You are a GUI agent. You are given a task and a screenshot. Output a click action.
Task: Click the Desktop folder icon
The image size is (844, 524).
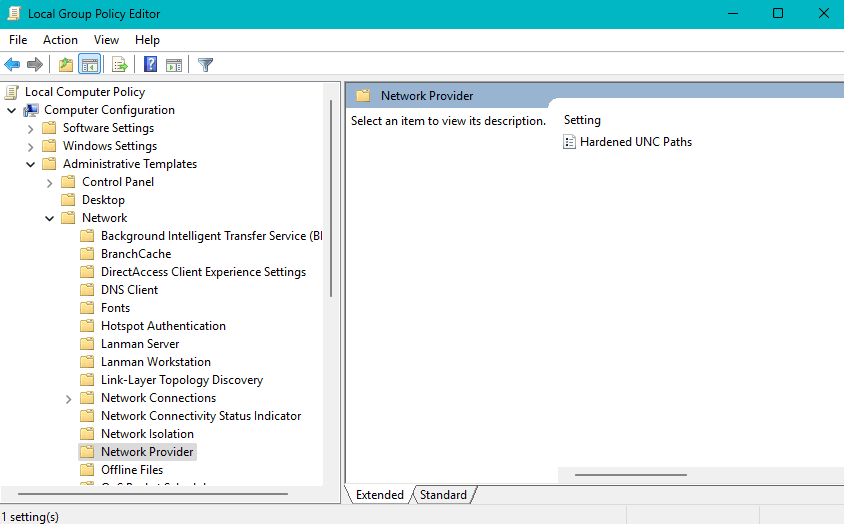tap(68, 200)
